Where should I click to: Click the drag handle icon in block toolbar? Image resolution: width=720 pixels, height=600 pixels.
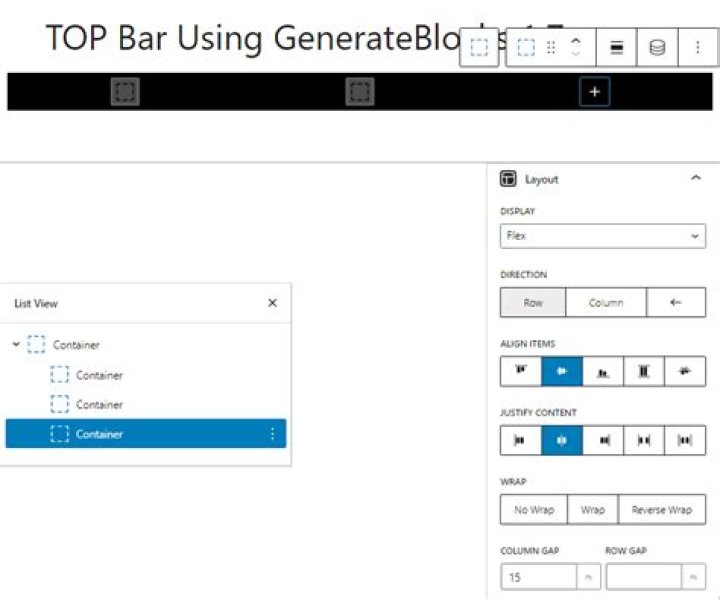[551, 47]
